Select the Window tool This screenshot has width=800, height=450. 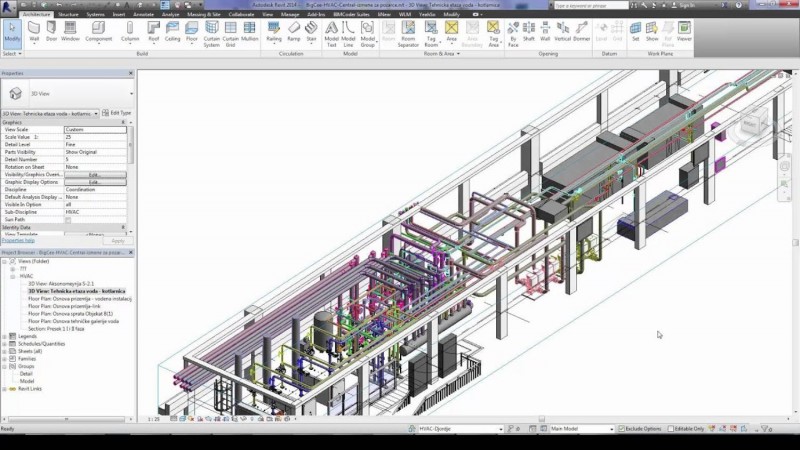coord(70,32)
